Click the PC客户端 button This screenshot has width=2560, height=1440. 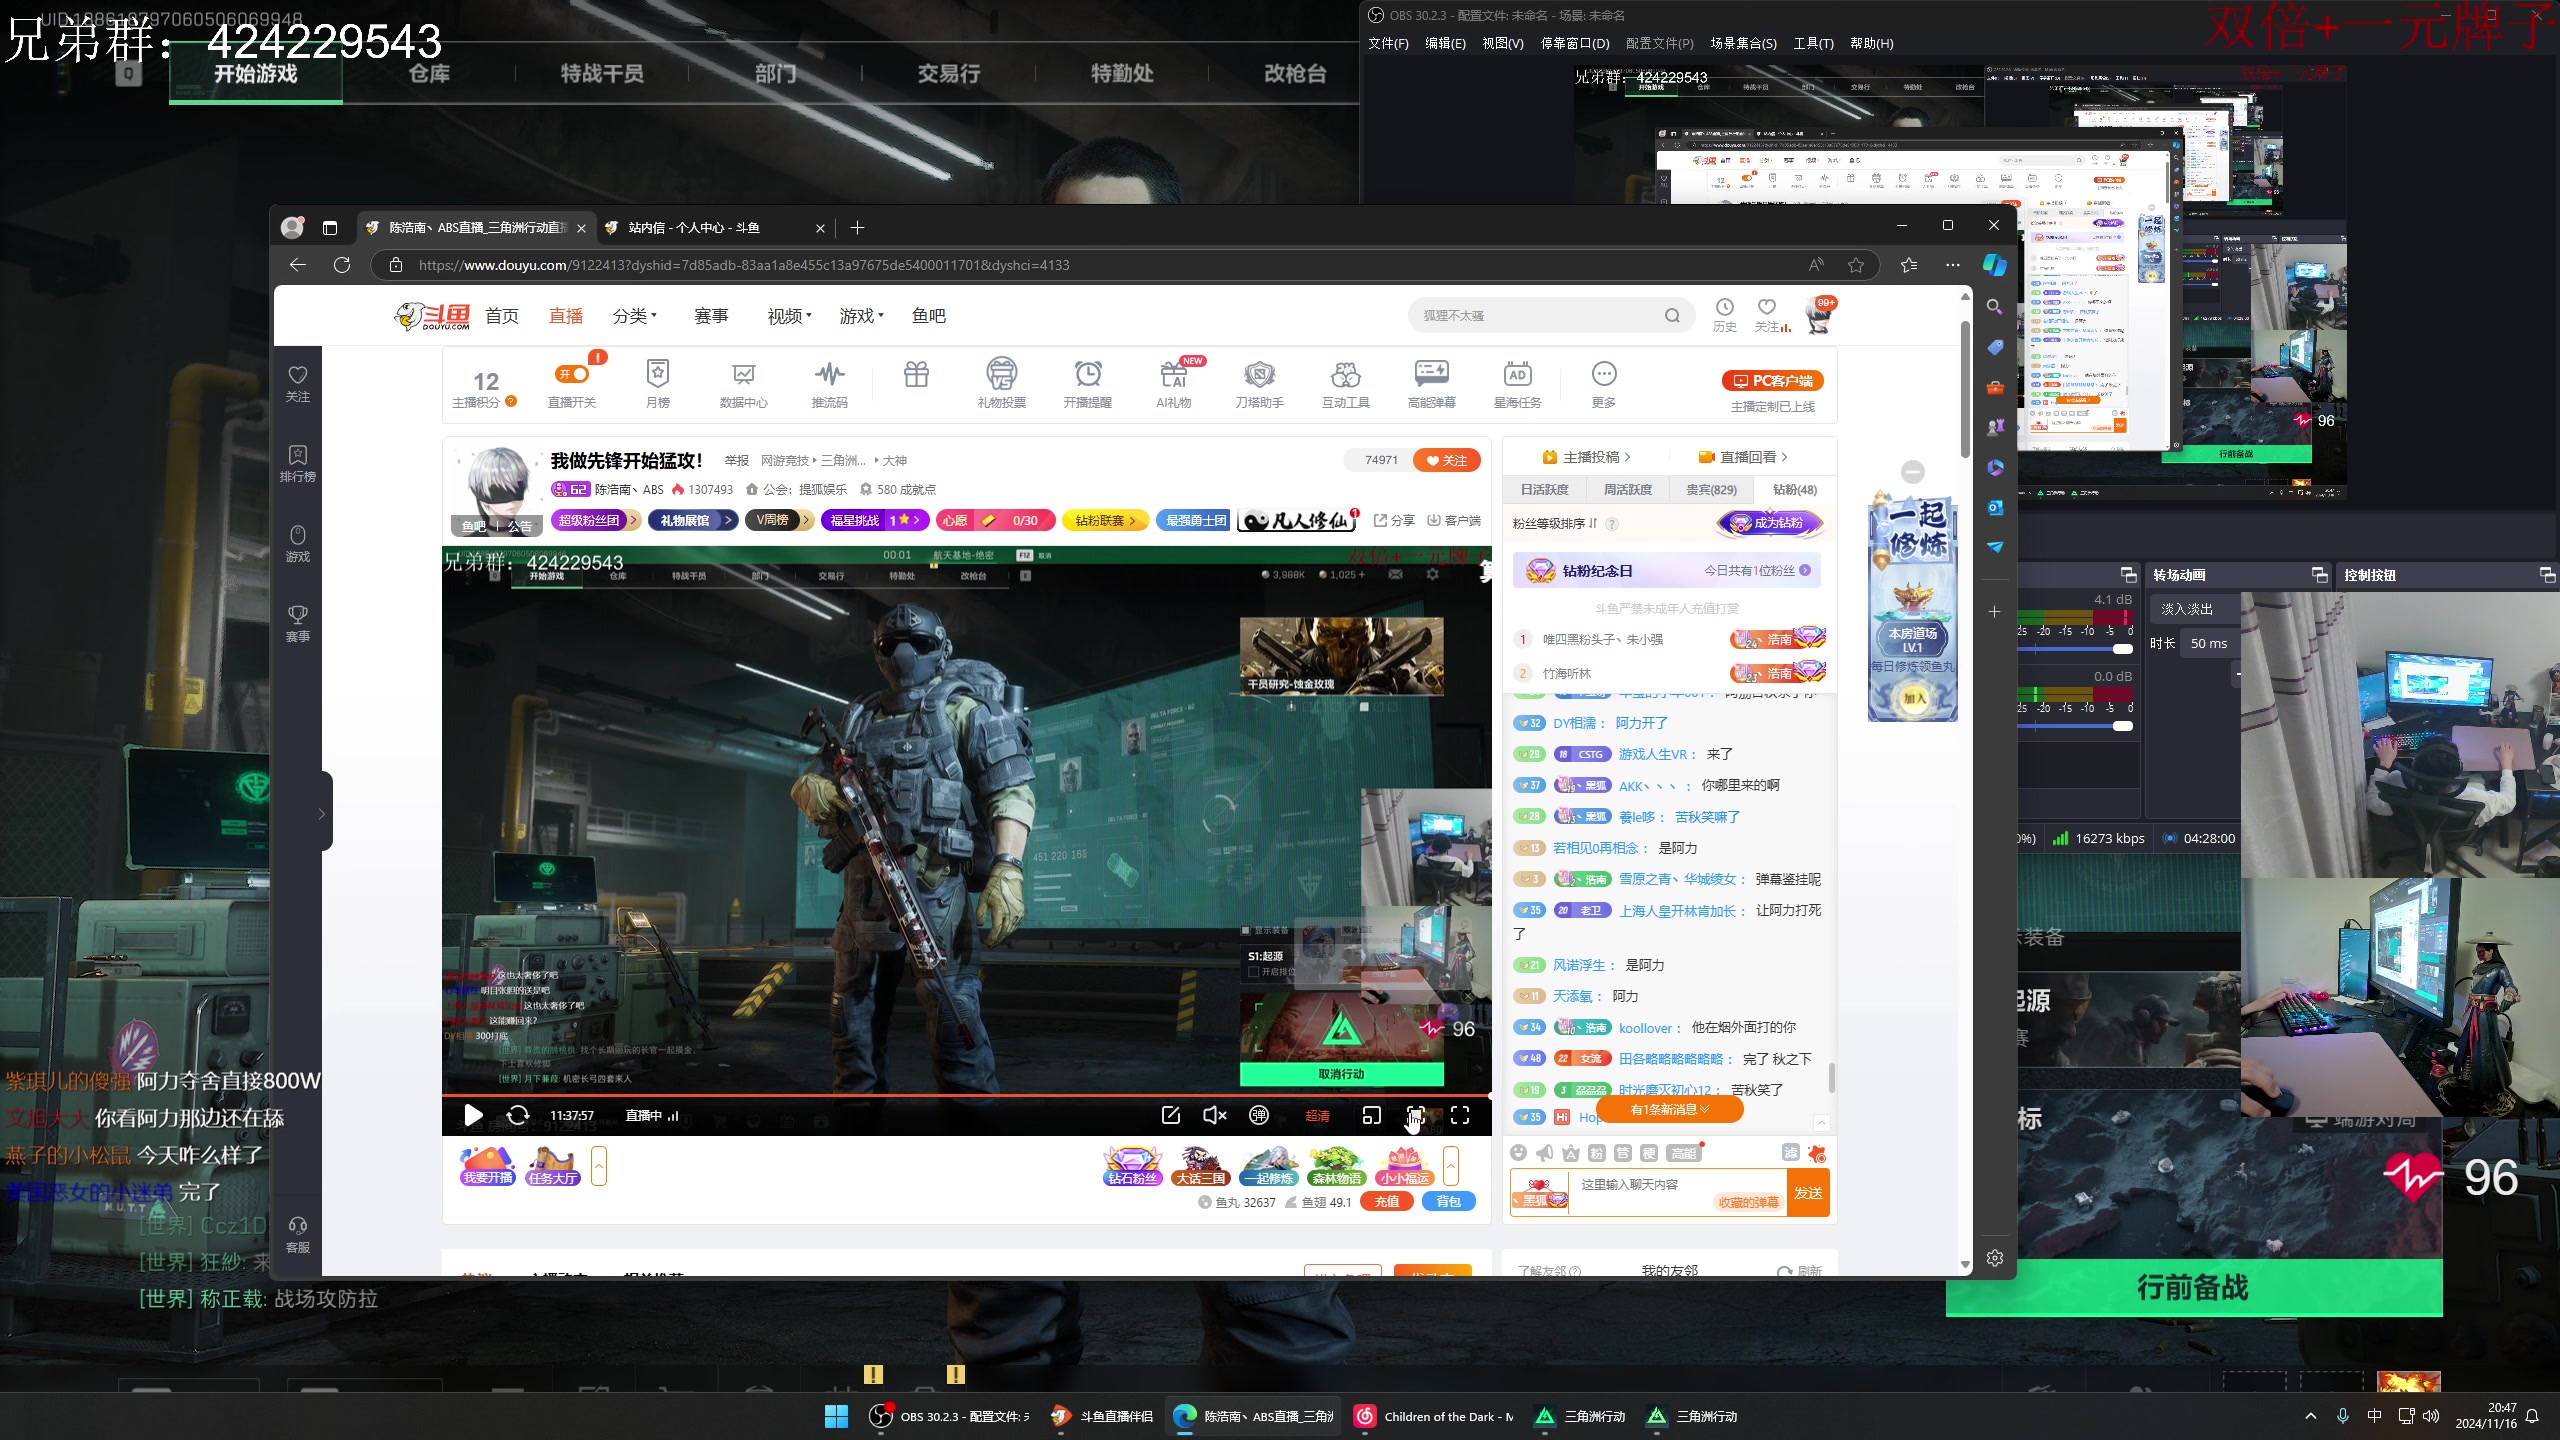point(1773,380)
